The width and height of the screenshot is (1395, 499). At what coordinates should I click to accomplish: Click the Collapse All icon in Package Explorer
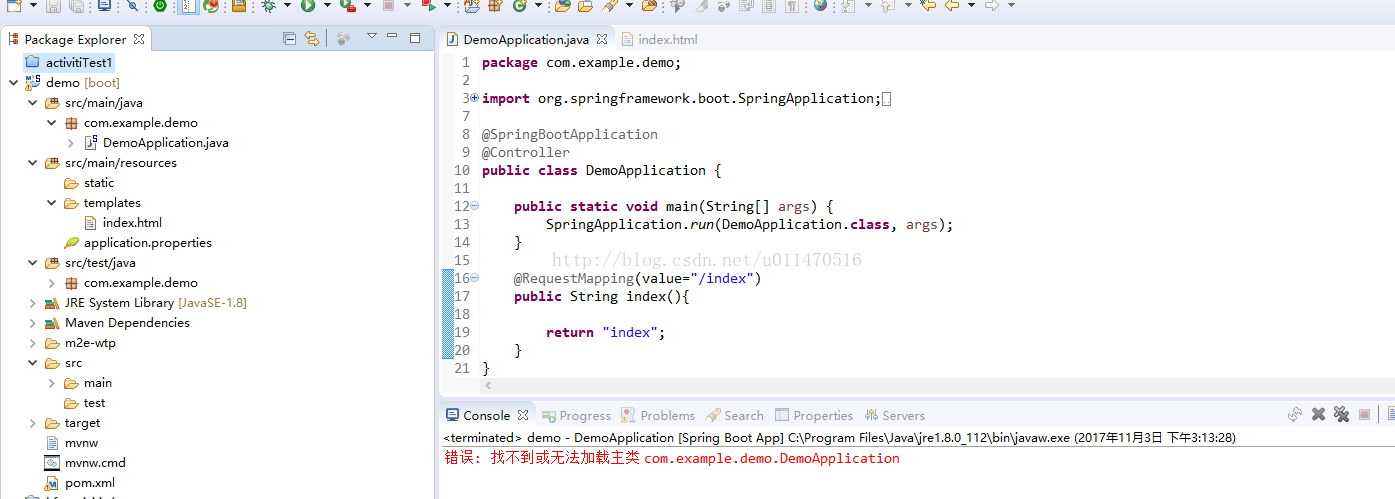point(289,39)
